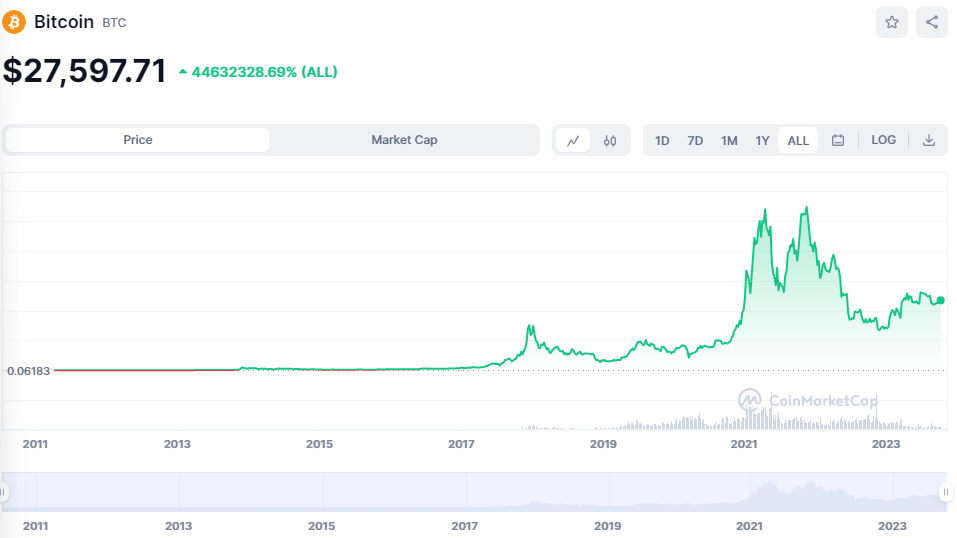Image resolution: width=957 pixels, height=538 pixels.
Task: Grab the right range slider handle
Action: tap(945, 492)
